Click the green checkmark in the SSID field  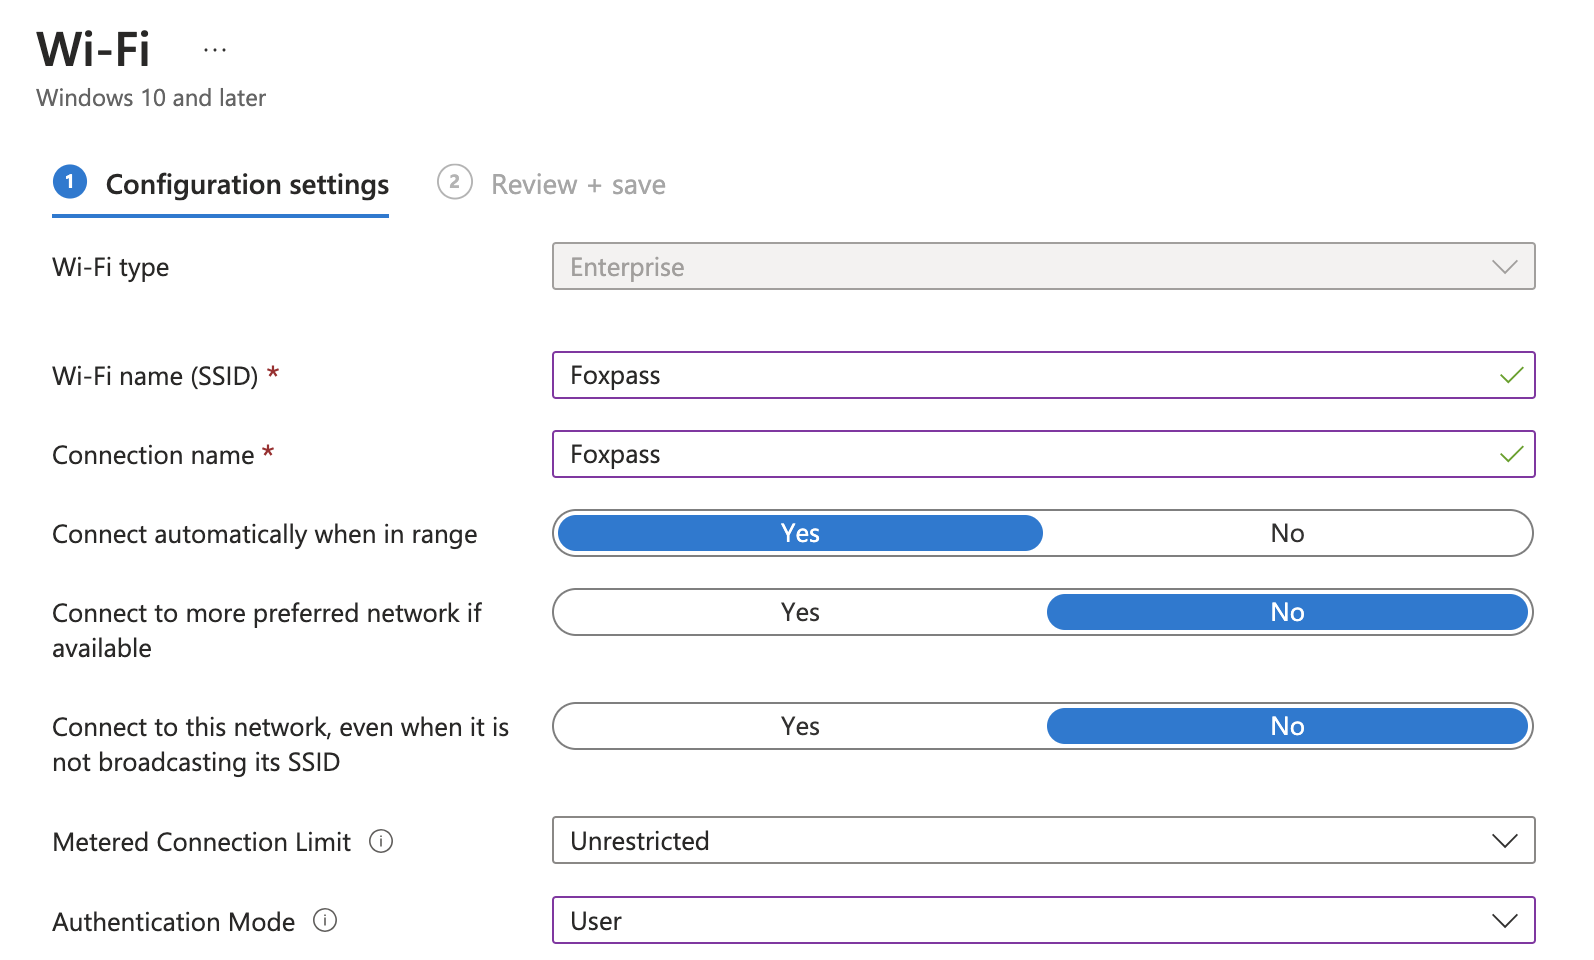point(1511,375)
